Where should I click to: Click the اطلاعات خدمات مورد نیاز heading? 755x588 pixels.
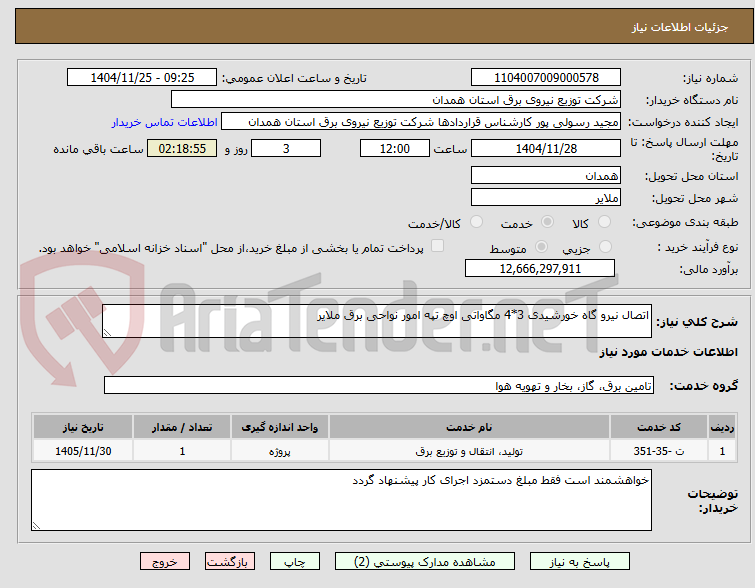point(668,353)
